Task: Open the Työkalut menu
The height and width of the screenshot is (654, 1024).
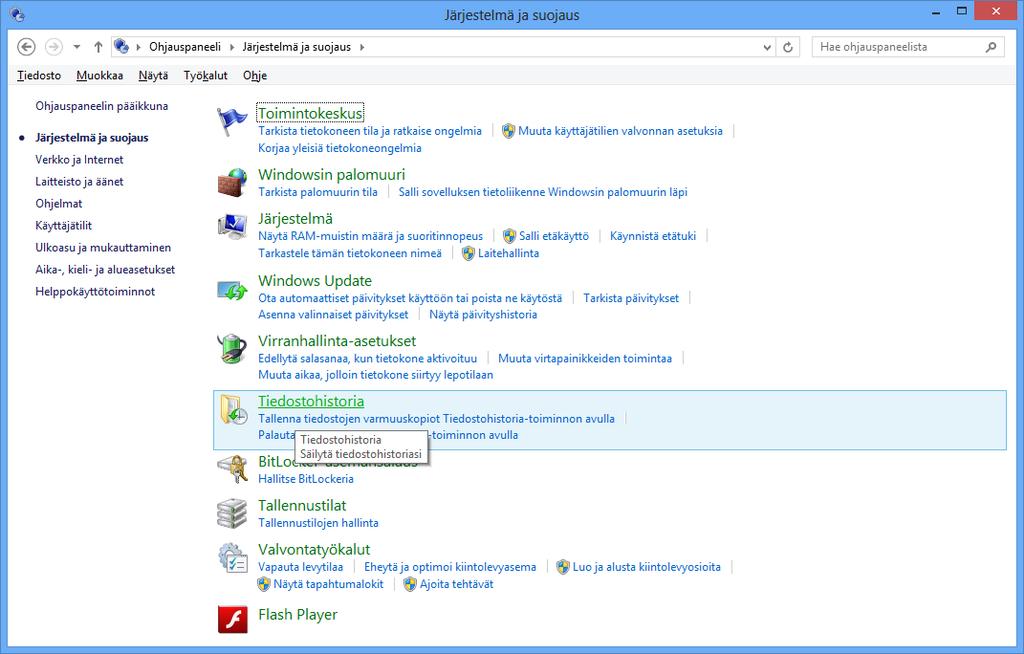Action: pyautogui.click(x=206, y=75)
